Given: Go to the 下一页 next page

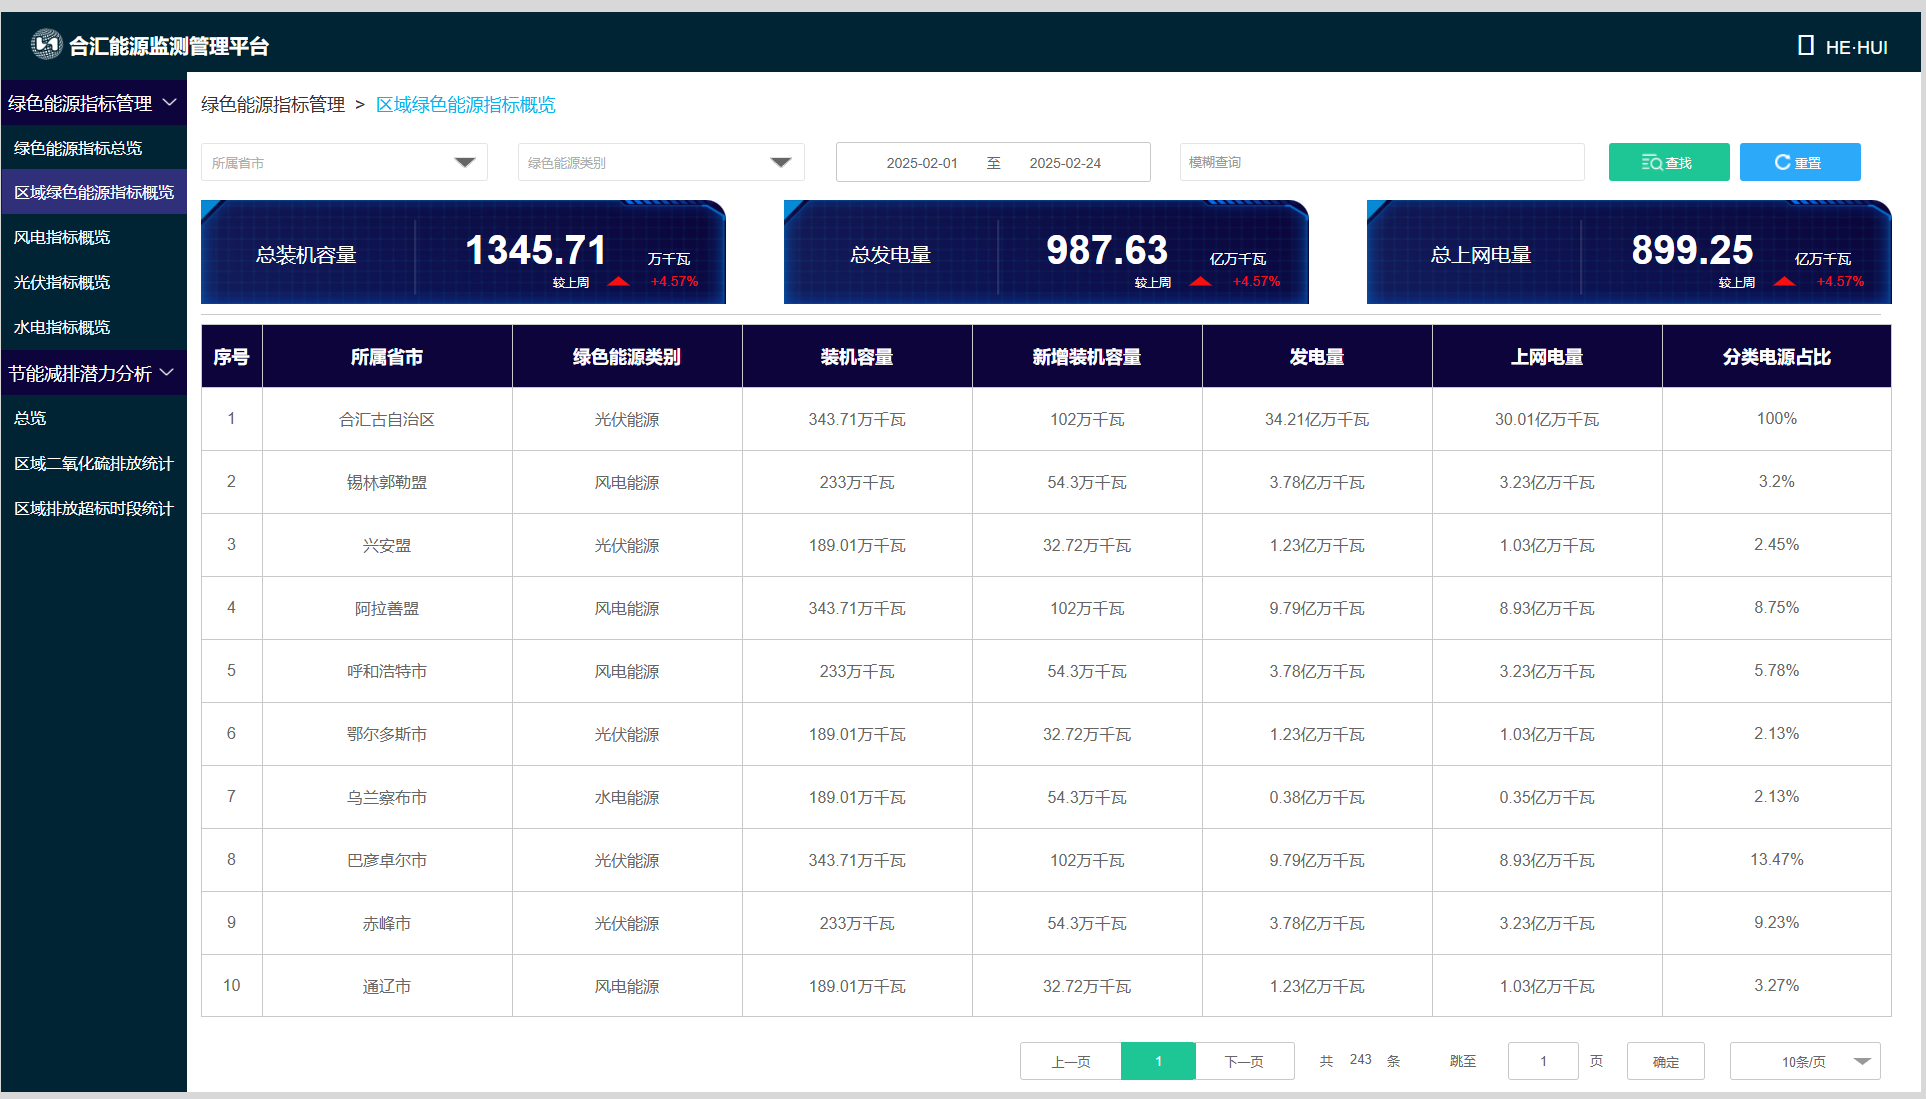Looking at the screenshot, I should point(1244,1062).
